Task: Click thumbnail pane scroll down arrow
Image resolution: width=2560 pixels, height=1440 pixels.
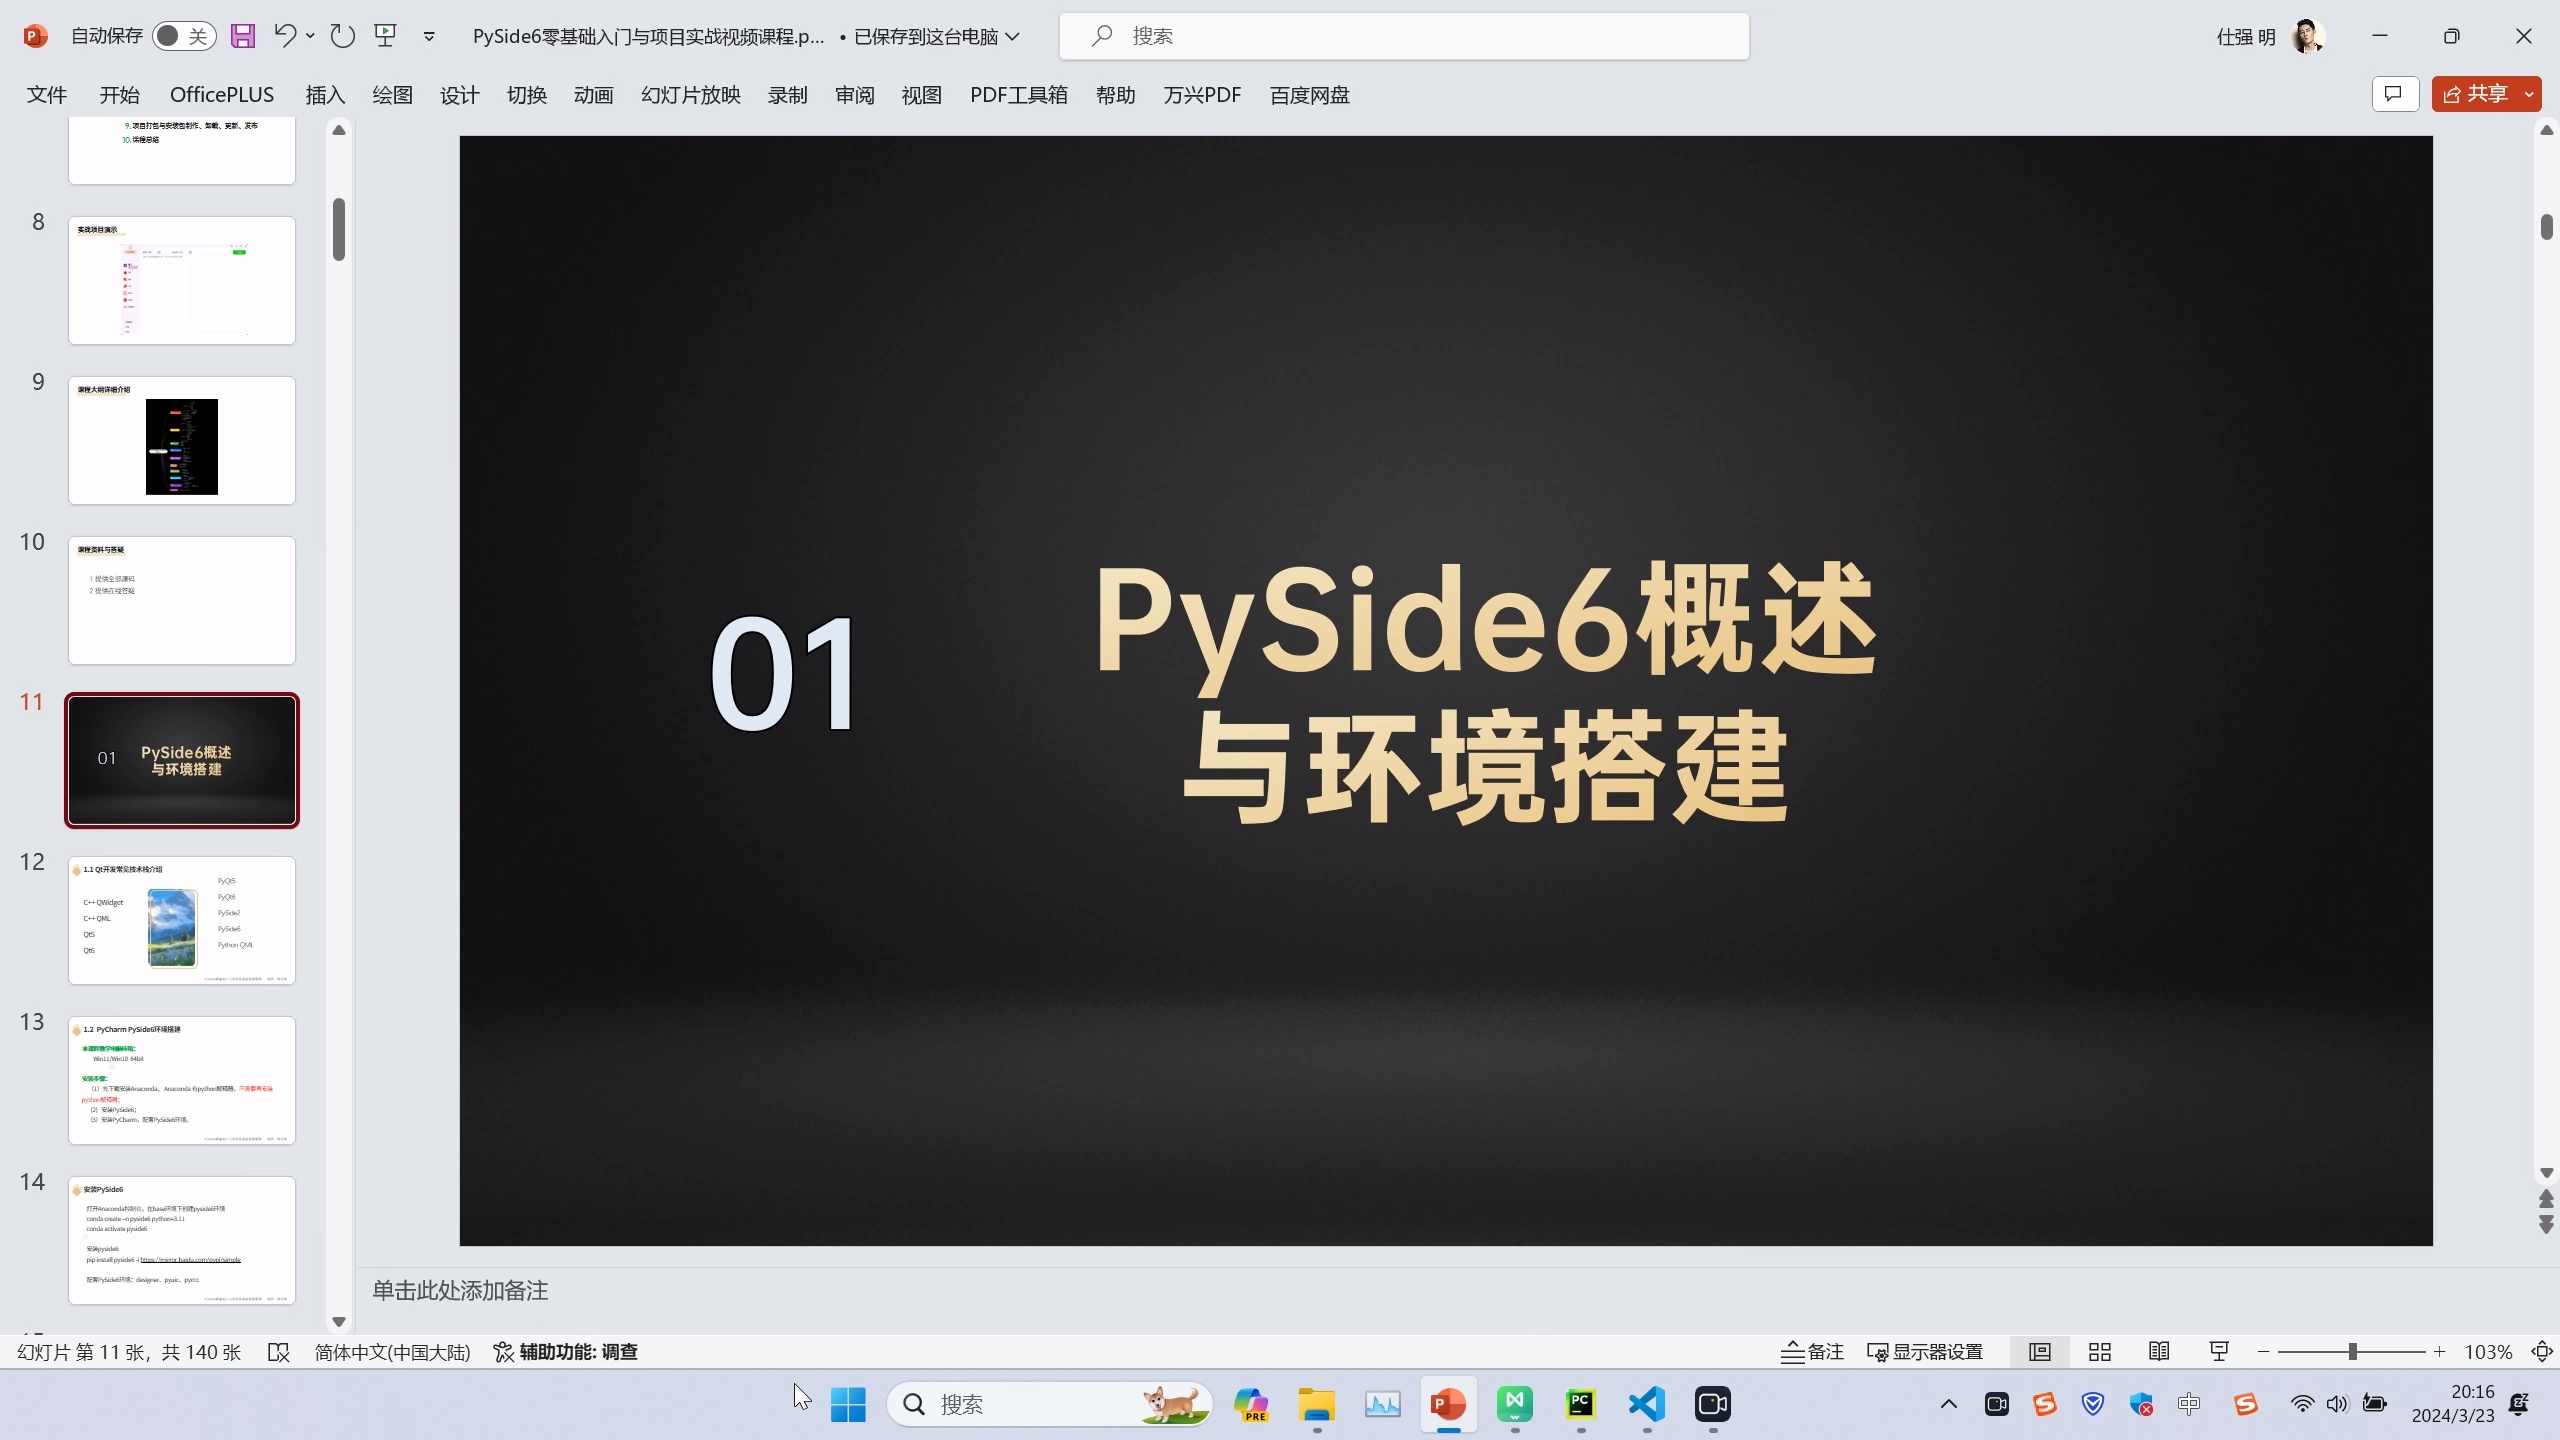Action: tap(339, 1321)
